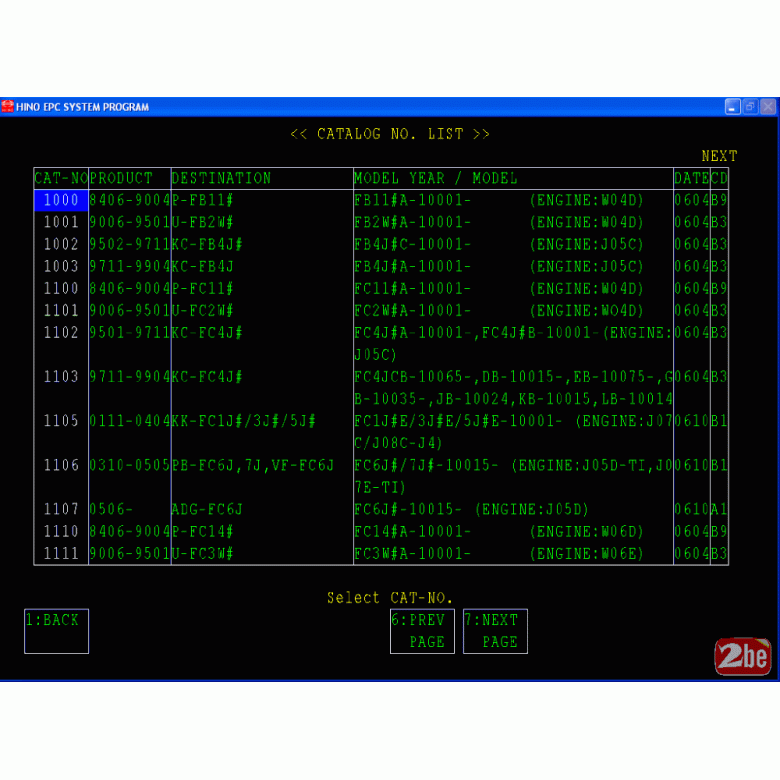The width and height of the screenshot is (780, 780).
Task: Click the restore window button in title bar
Action: [750, 106]
